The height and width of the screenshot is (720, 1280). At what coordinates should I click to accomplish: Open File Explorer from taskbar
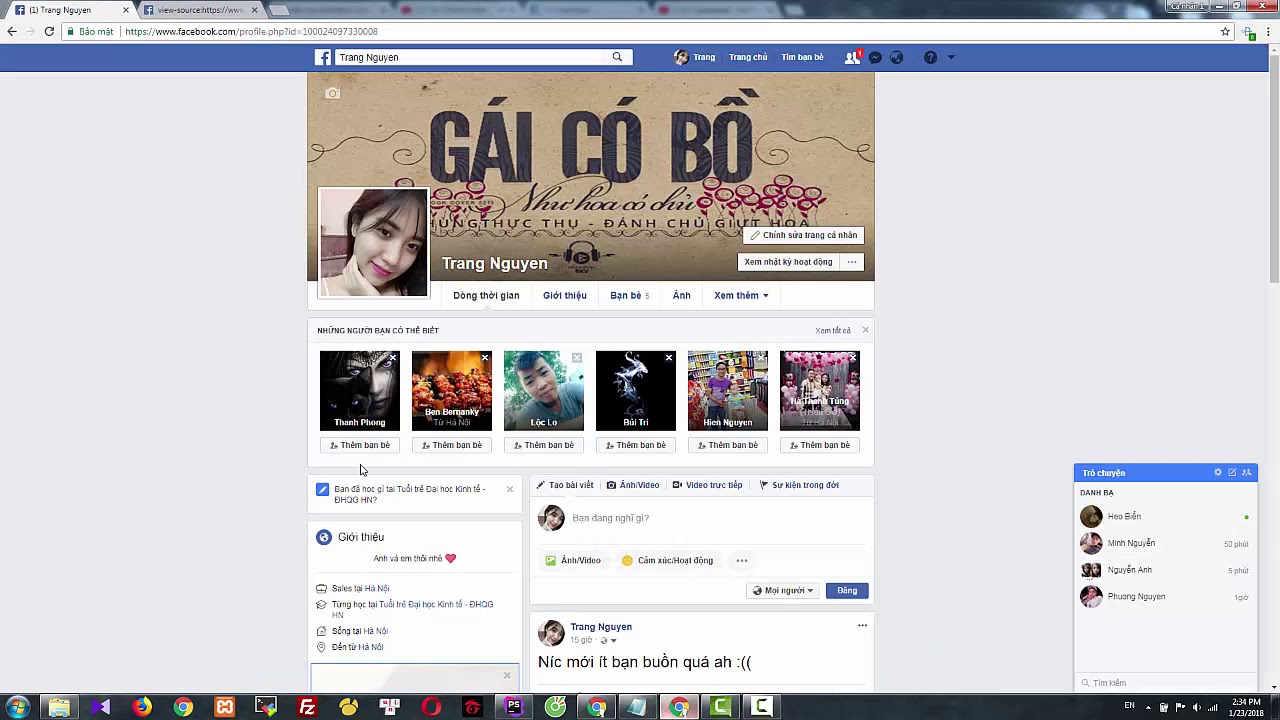(x=59, y=707)
